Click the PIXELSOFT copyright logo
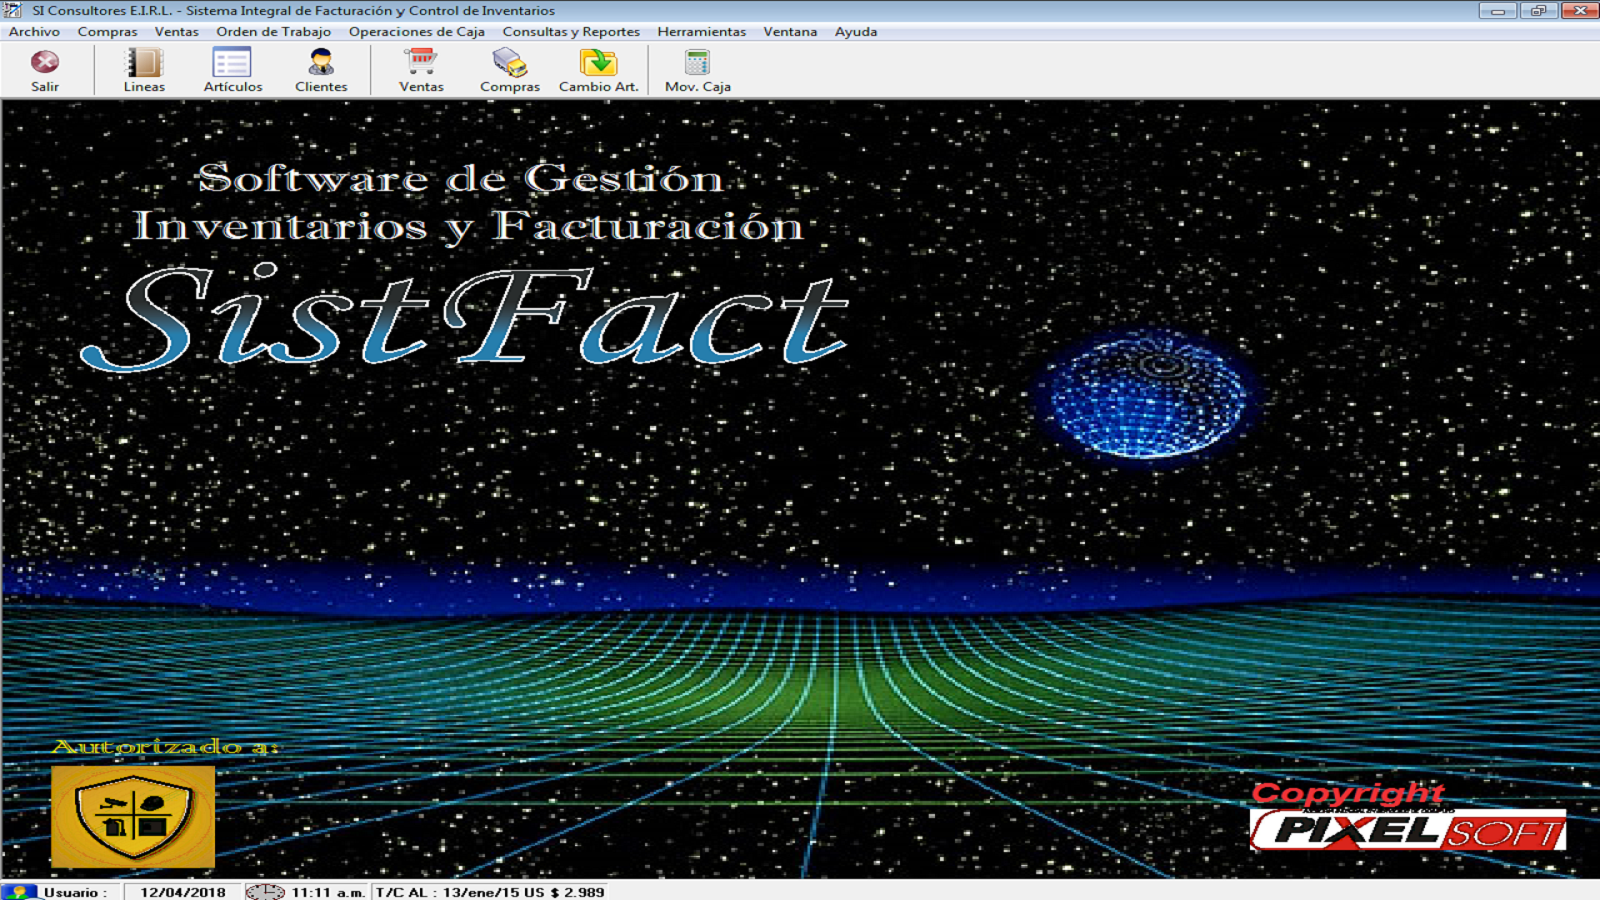Screen dimensions: 1600x900 coord(1408,829)
